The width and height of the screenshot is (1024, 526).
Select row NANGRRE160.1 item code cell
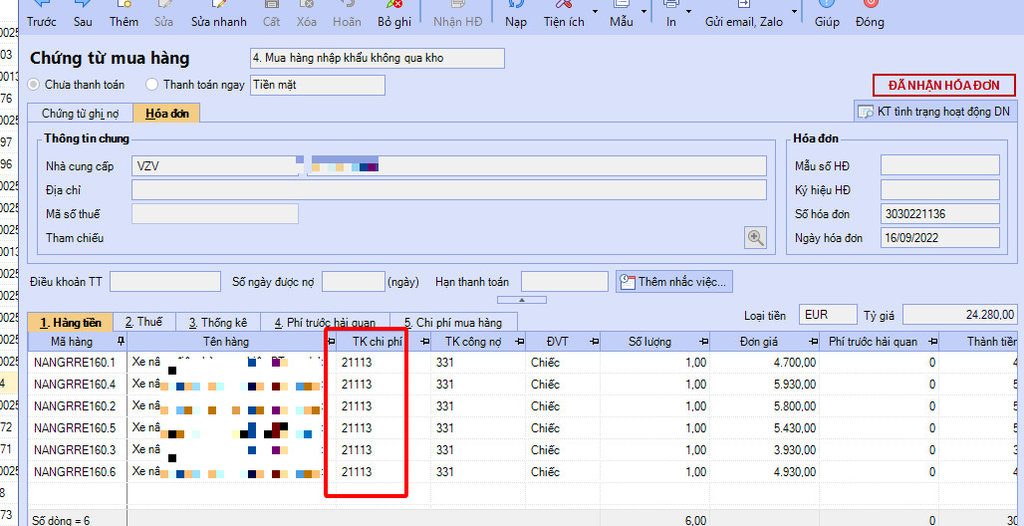[77, 363]
